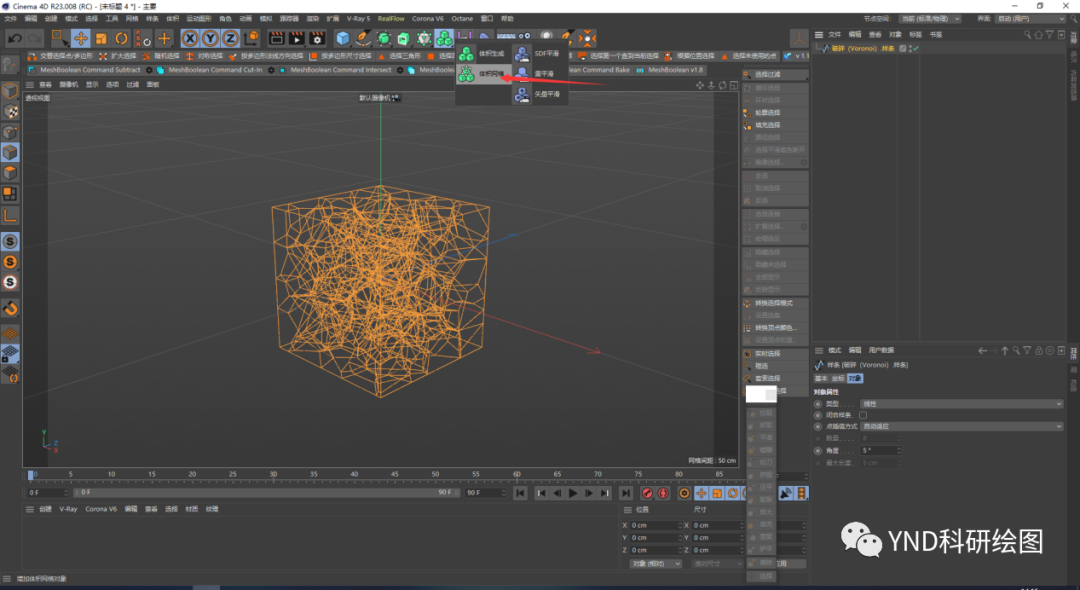This screenshot has width=1080, height=590.
Task: Toggle green checkmark enabling Voronoi spline object
Action: (x=915, y=49)
